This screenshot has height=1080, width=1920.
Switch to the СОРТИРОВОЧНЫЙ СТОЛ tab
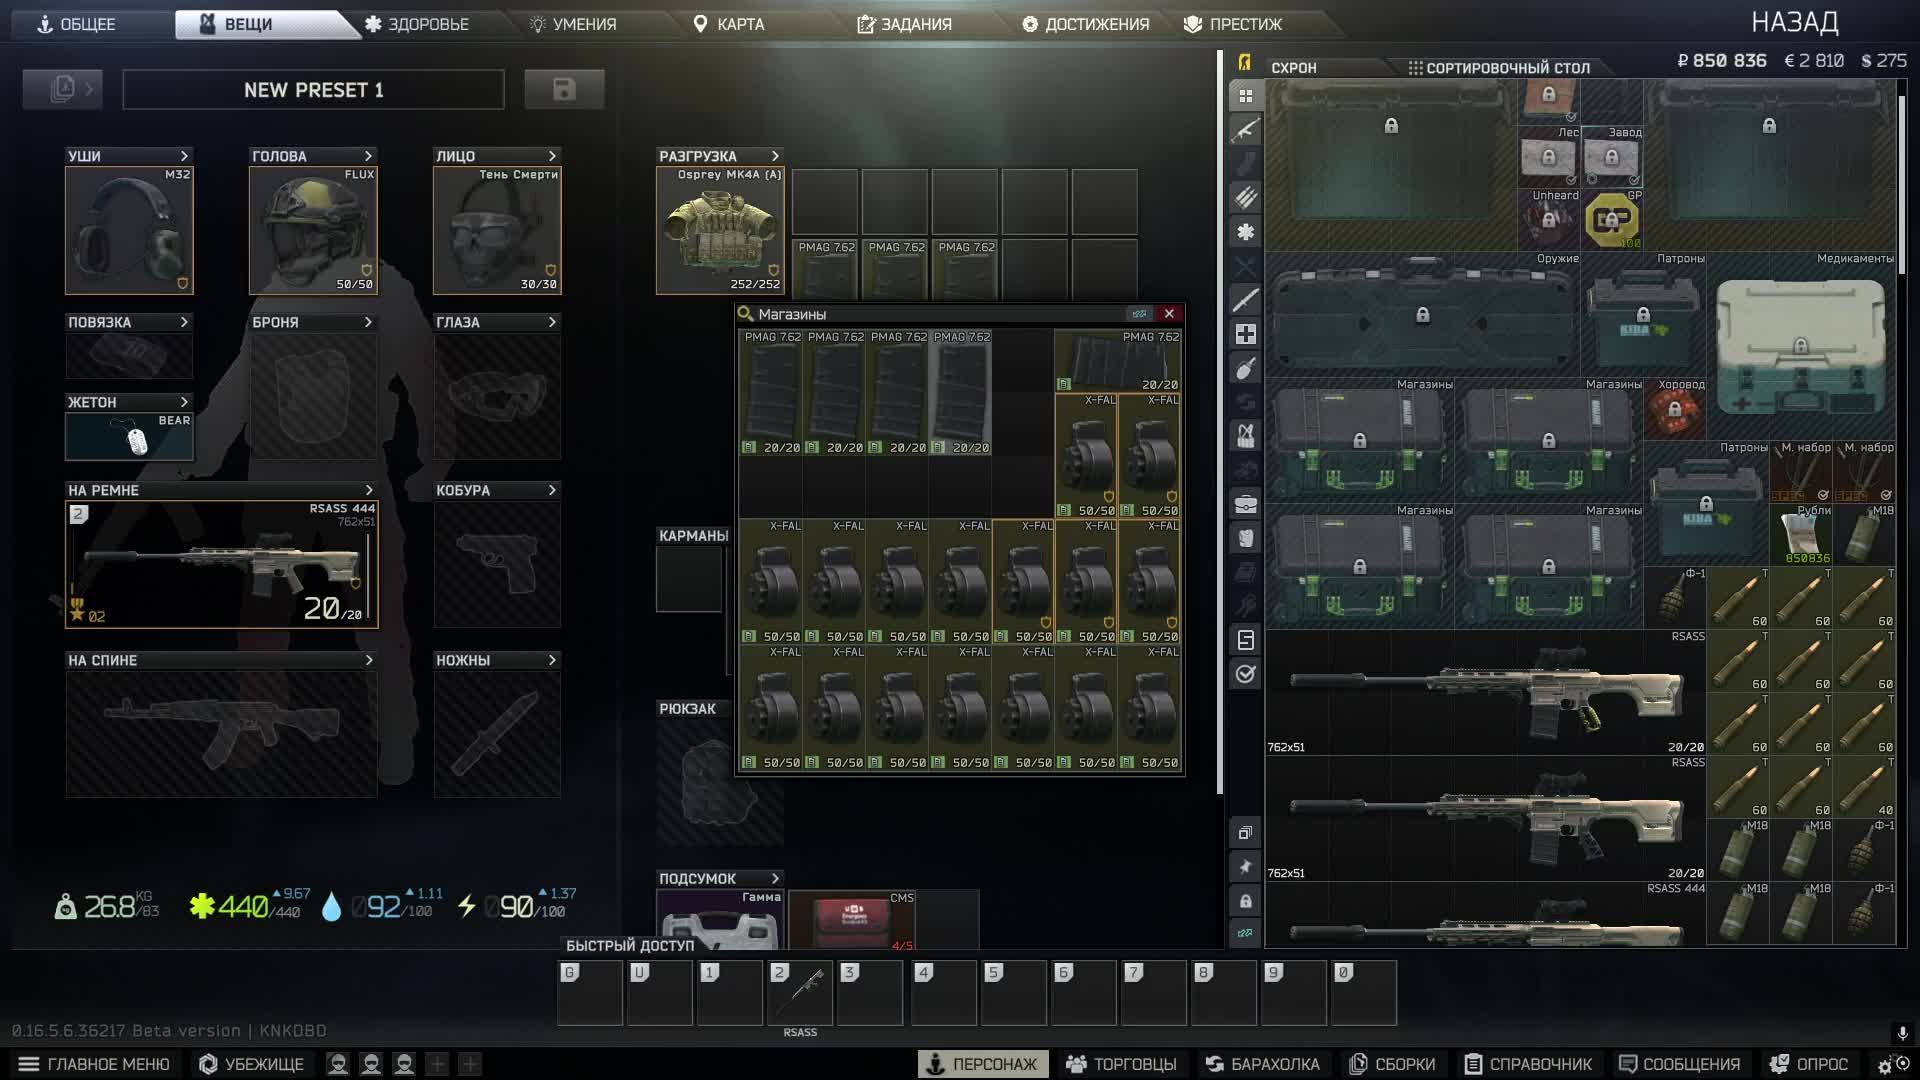(x=1498, y=68)
